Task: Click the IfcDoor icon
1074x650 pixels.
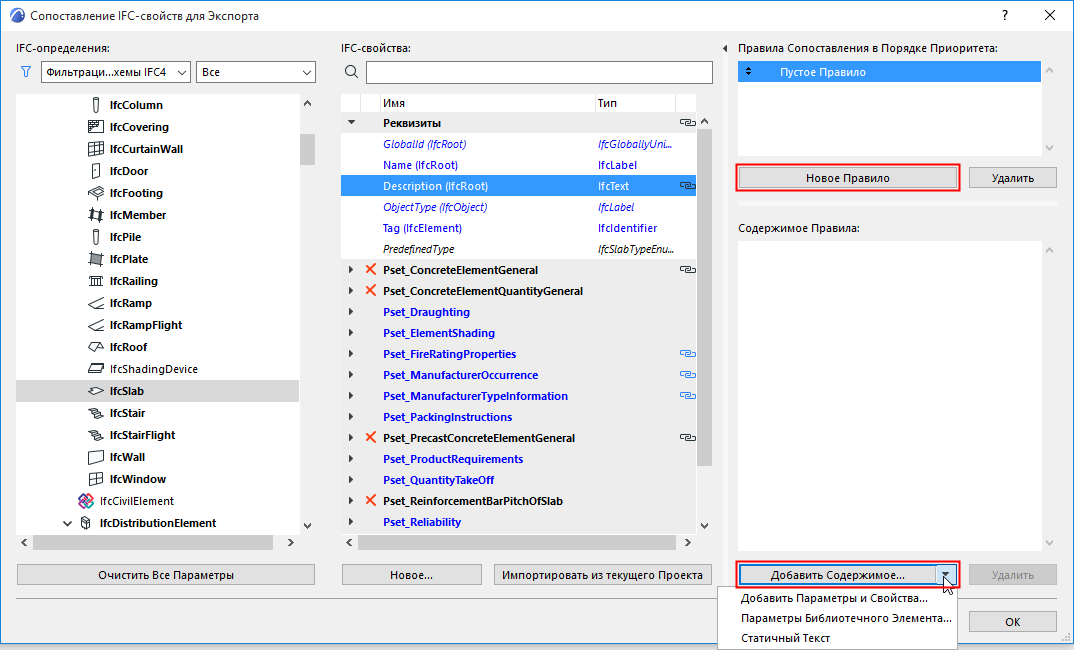Action: click(x=96, y=171)
